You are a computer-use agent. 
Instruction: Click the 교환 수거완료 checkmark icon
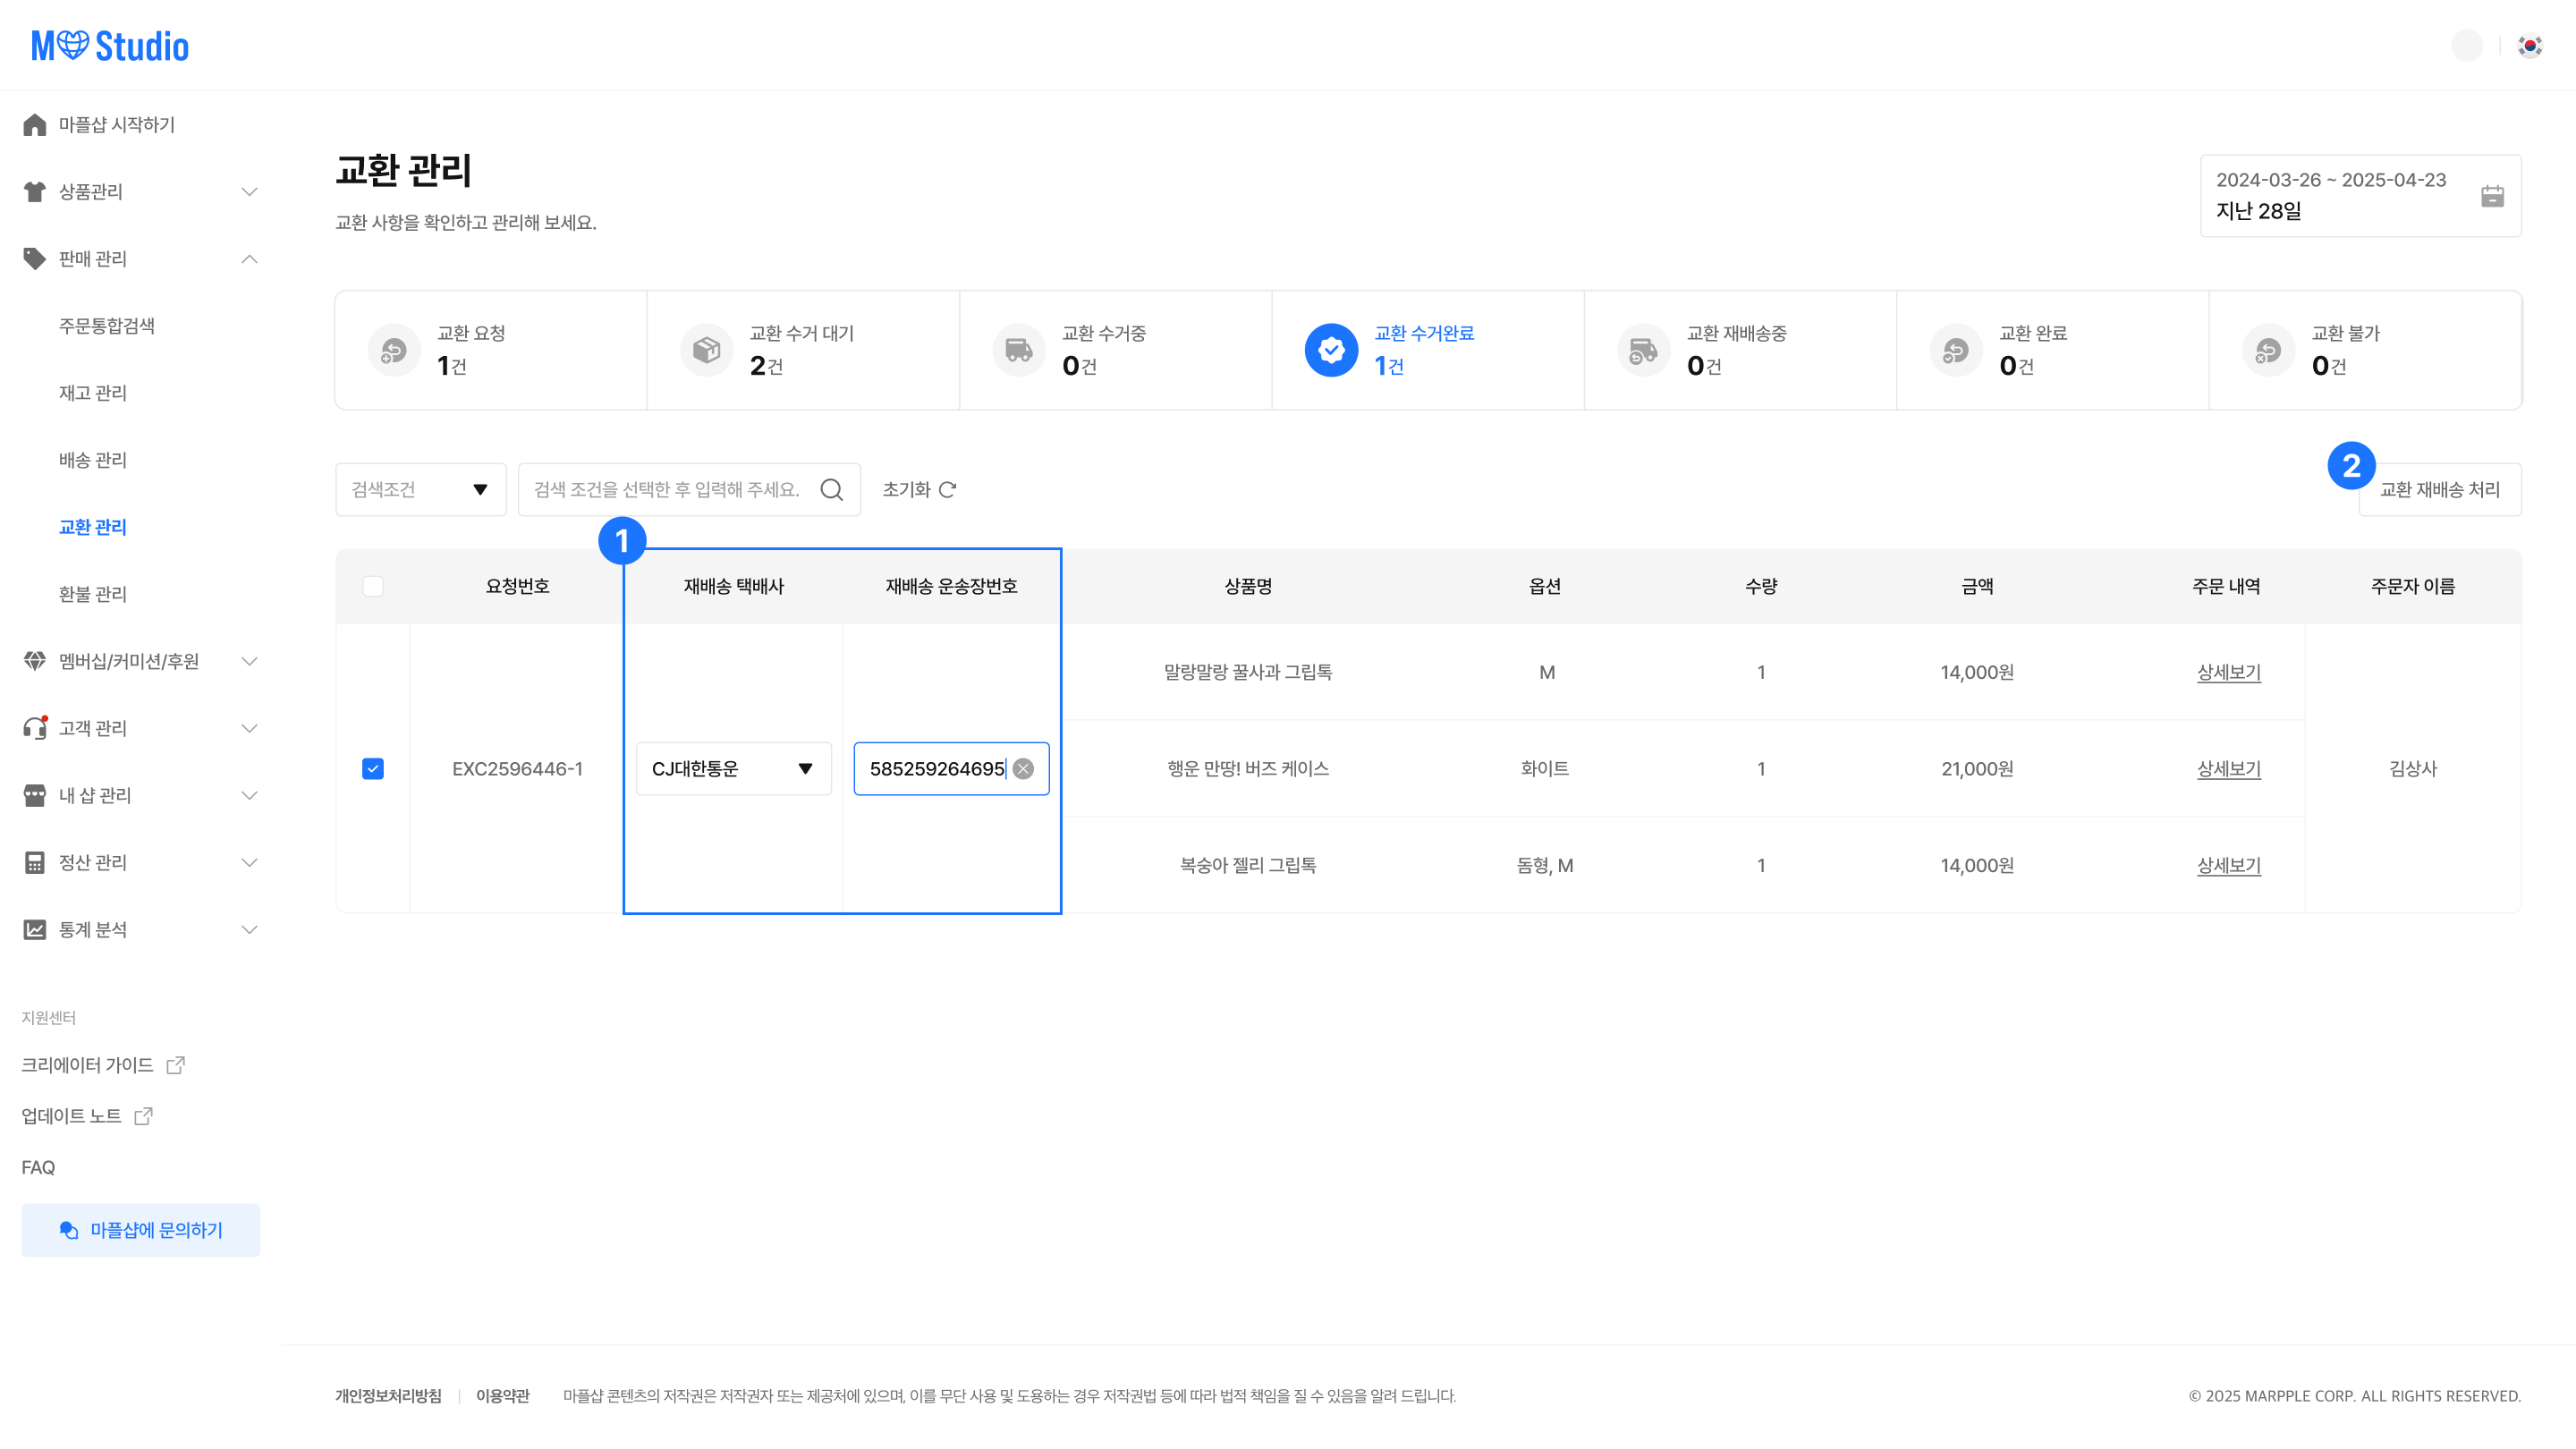1331,350
